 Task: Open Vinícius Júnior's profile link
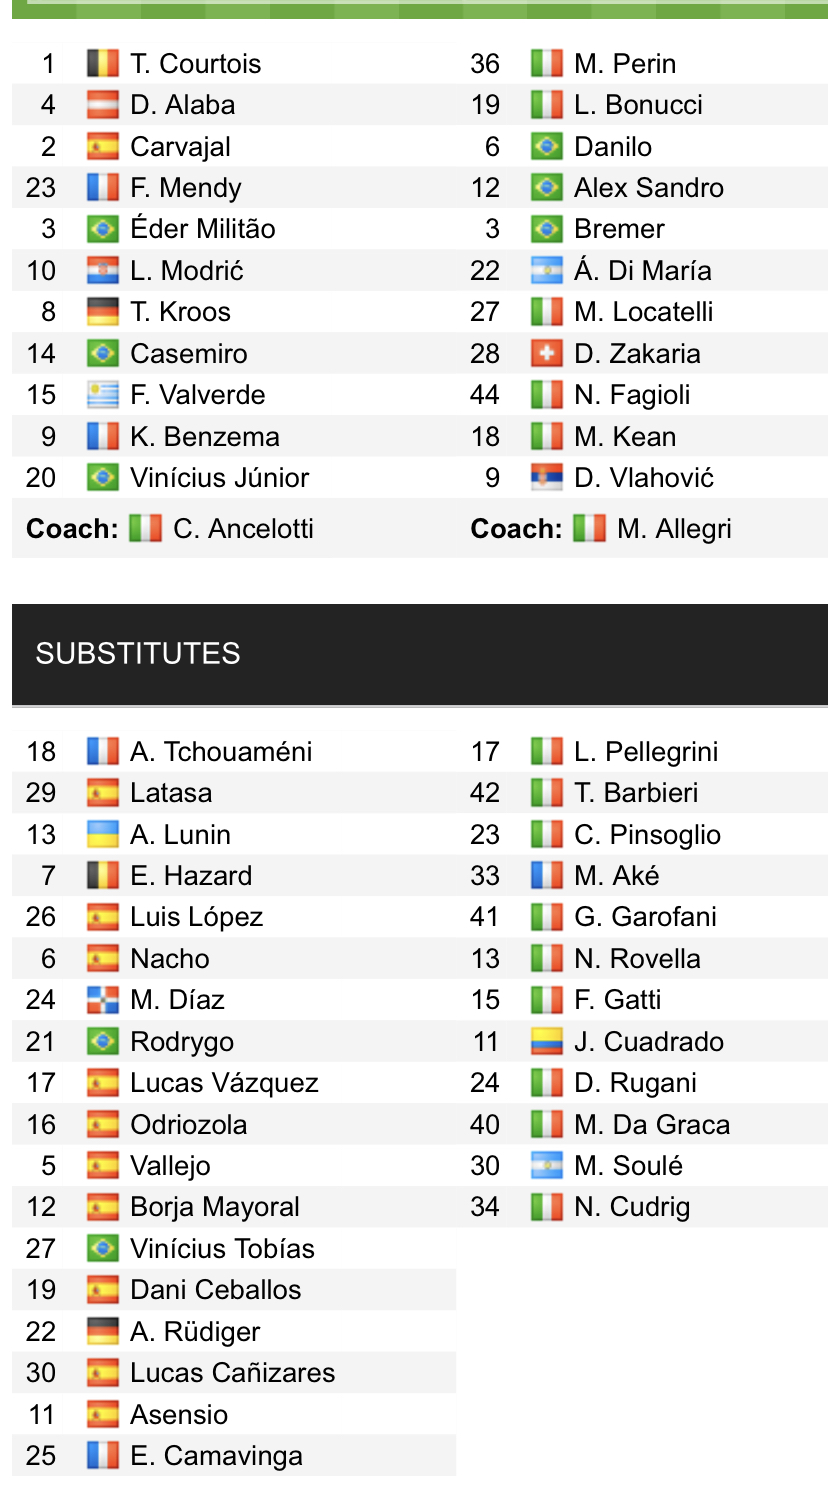(219, 478)
